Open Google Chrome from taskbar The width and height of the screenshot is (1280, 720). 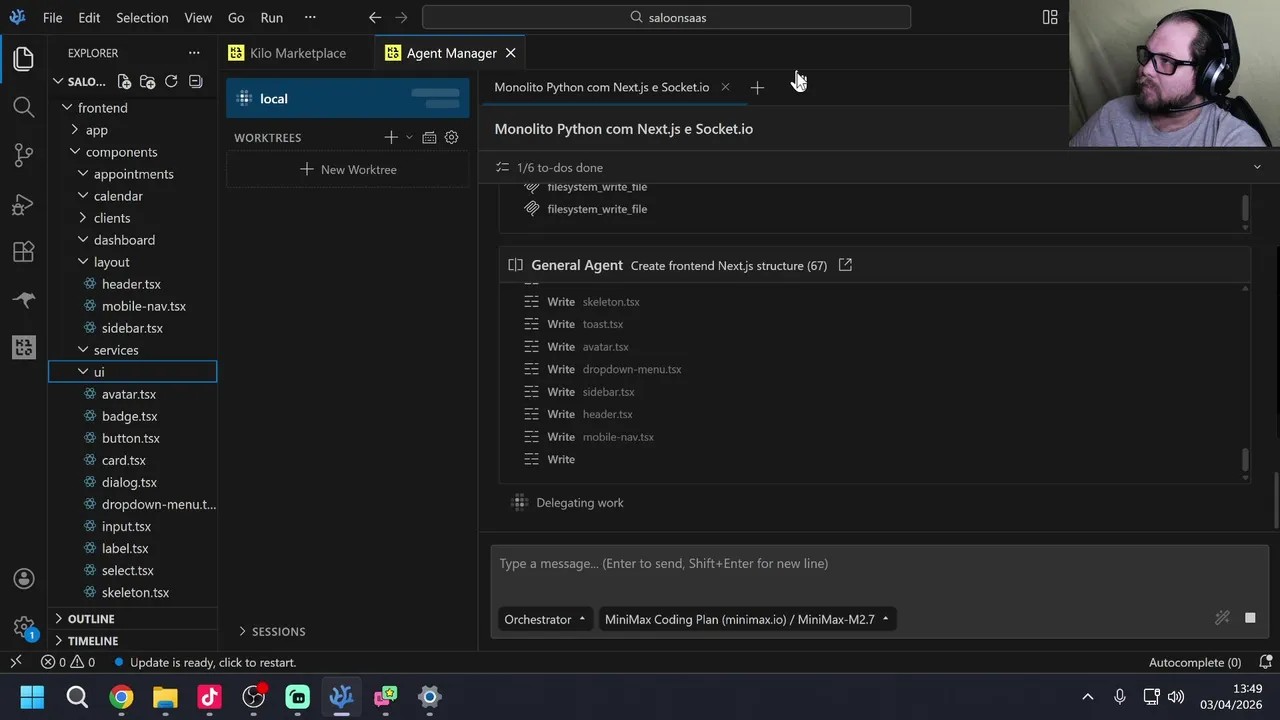pos(121,697)
